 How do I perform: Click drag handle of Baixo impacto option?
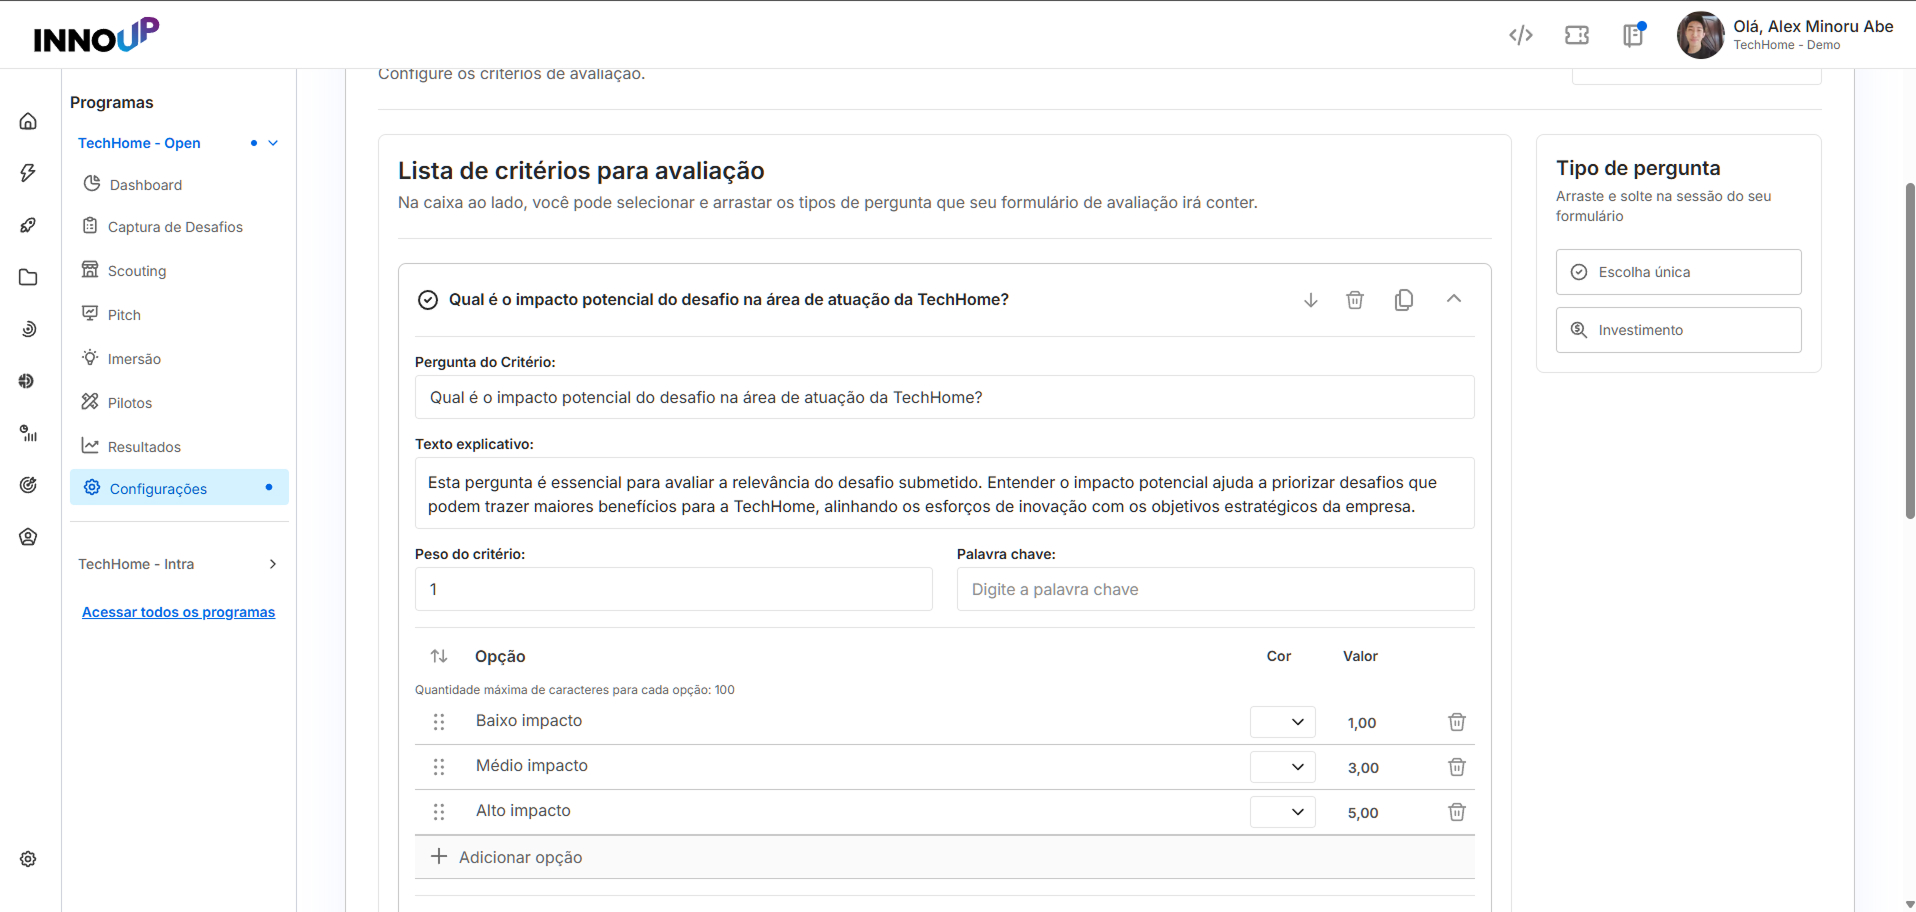439,722
